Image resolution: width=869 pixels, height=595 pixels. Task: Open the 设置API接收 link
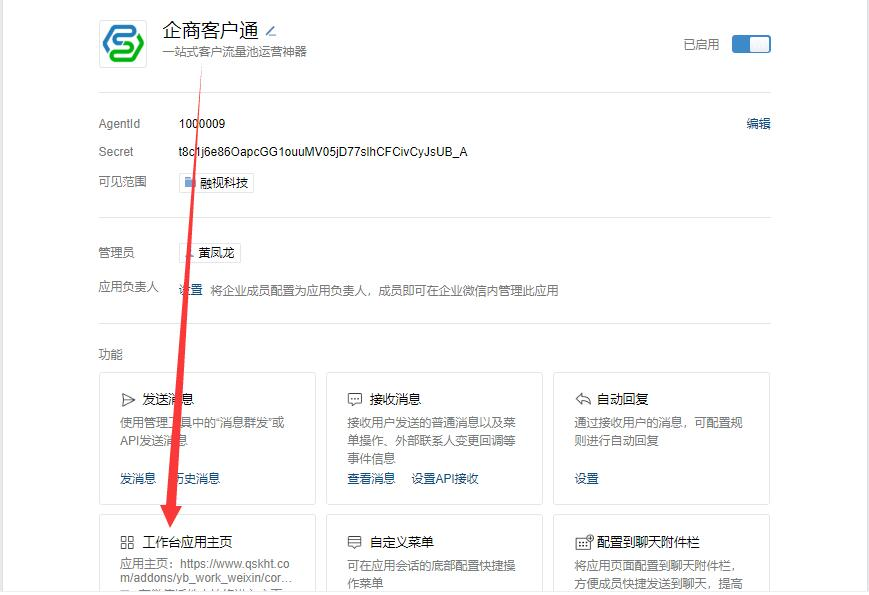pyautogui.click(x=445, y=479)
